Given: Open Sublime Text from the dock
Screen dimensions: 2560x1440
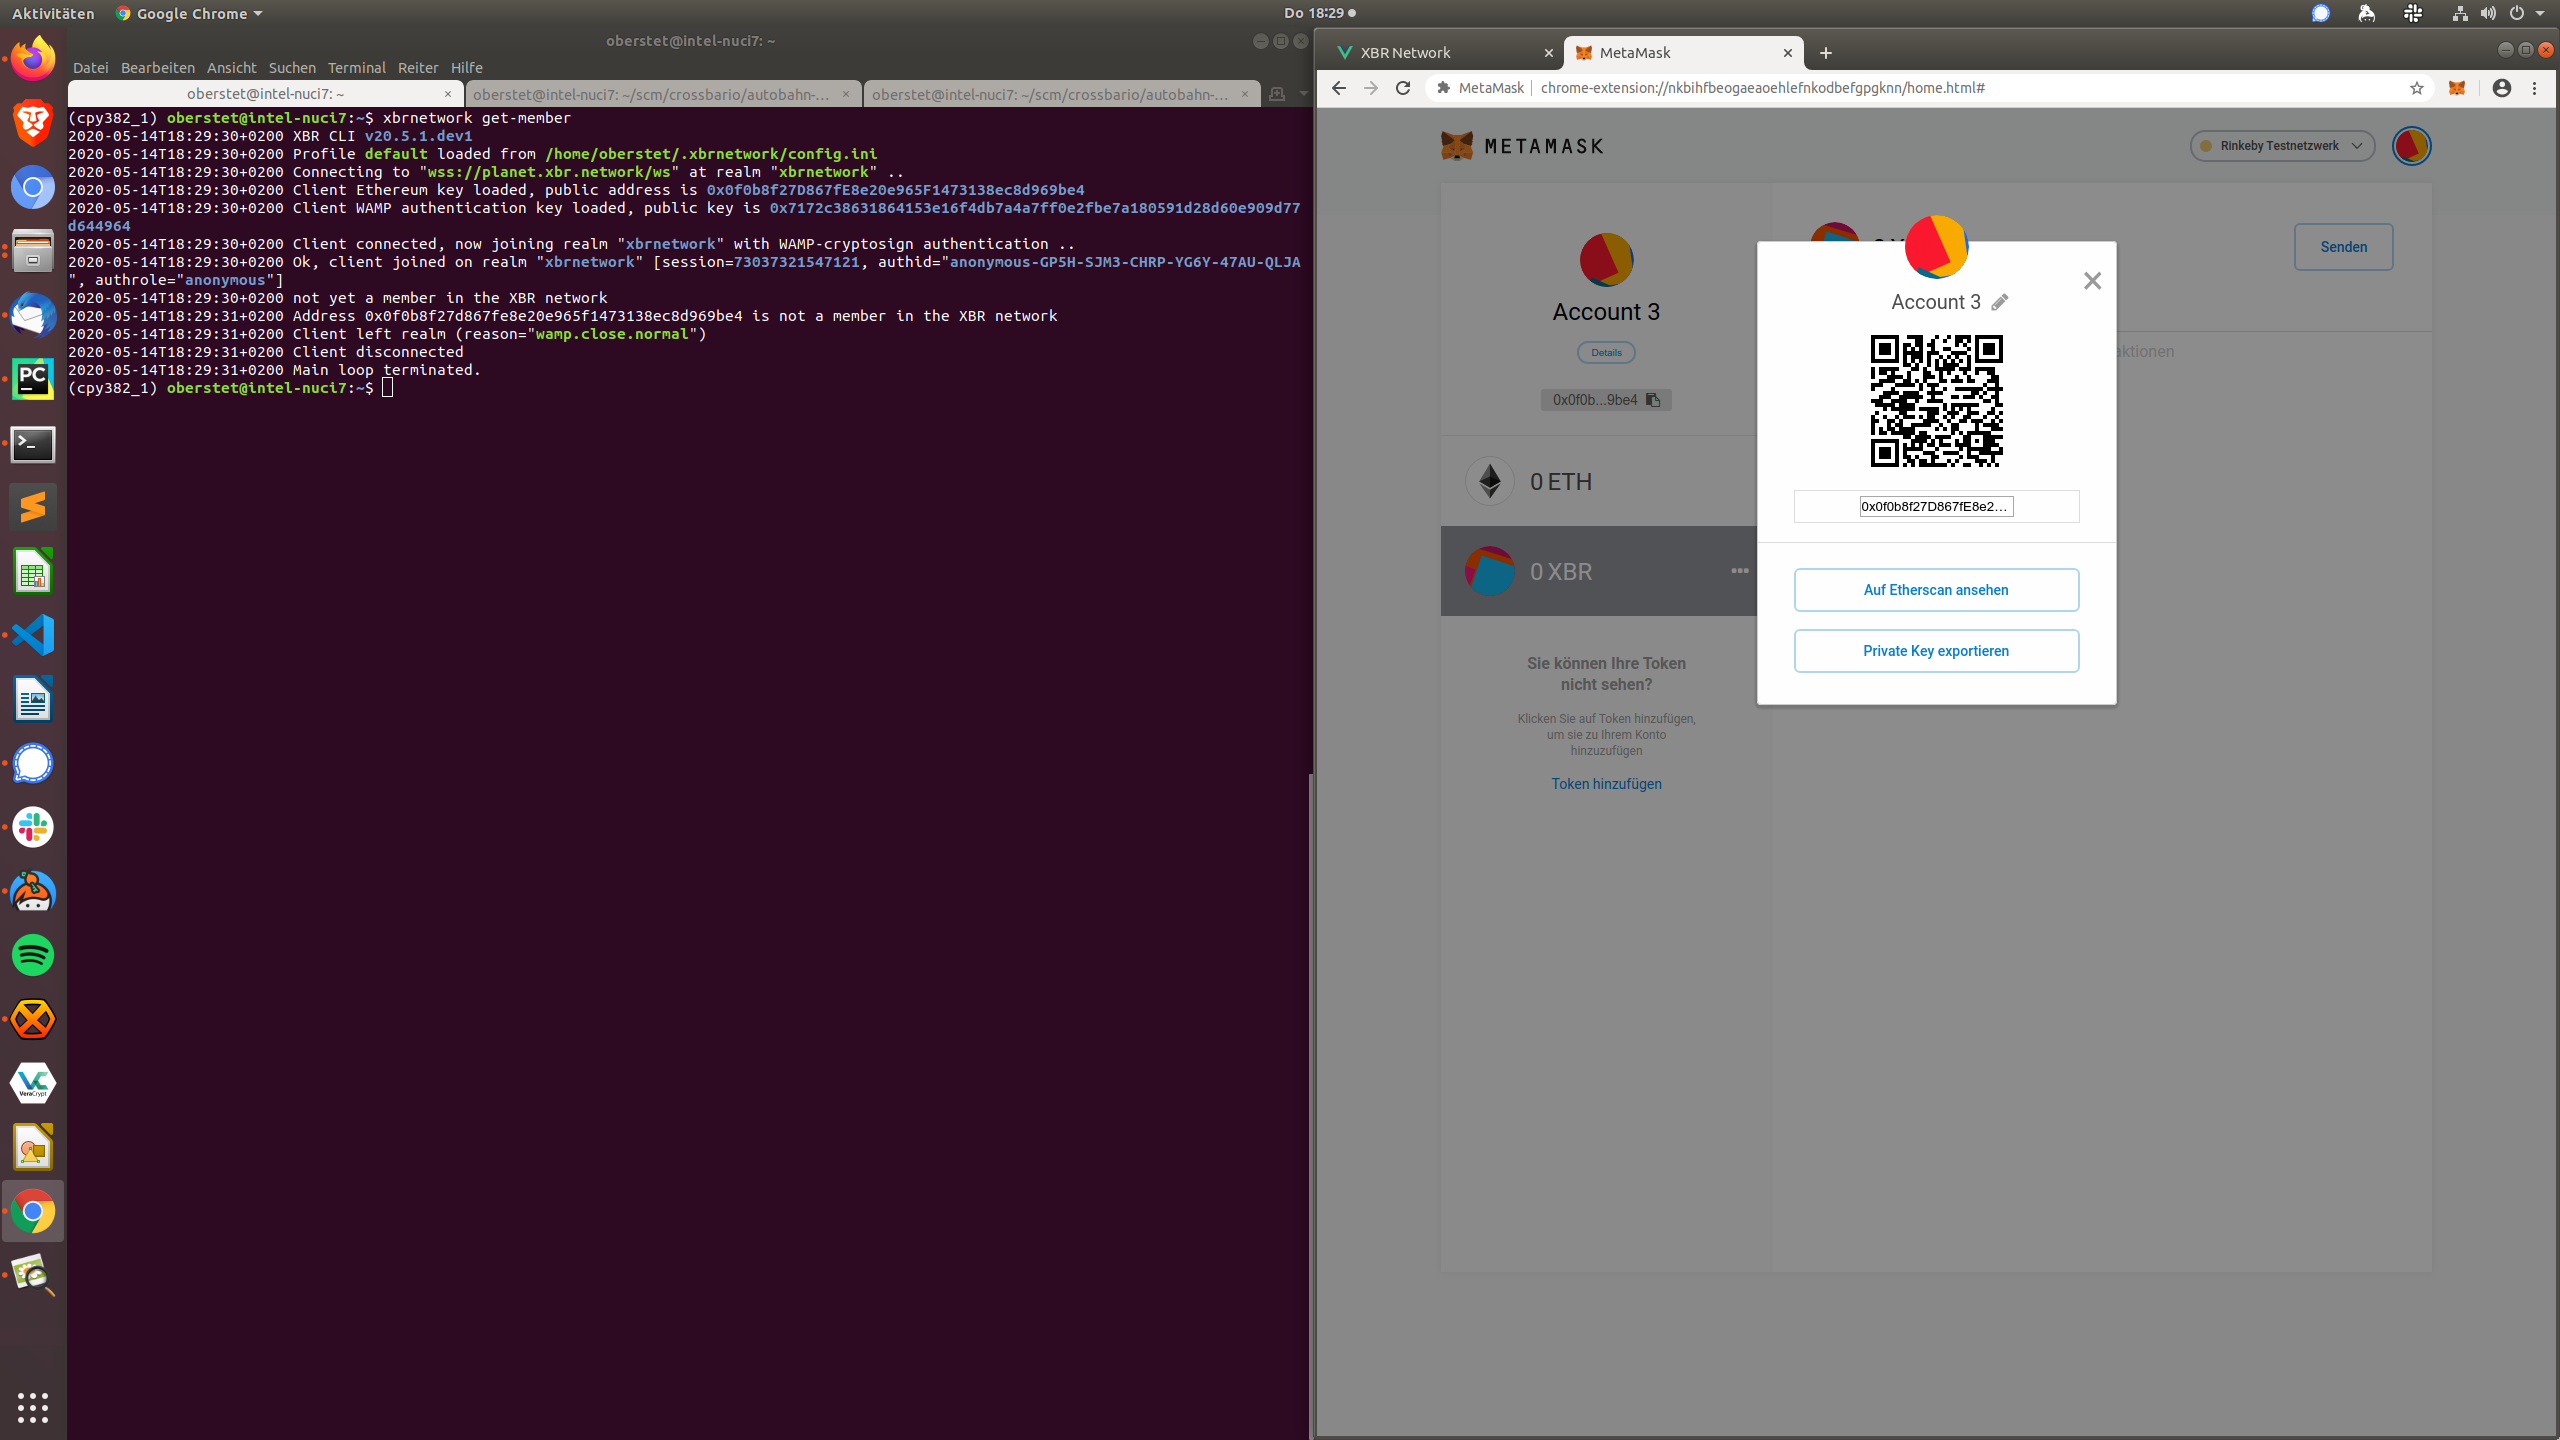Looking at the screenshot, I should (x=33, y=507).
